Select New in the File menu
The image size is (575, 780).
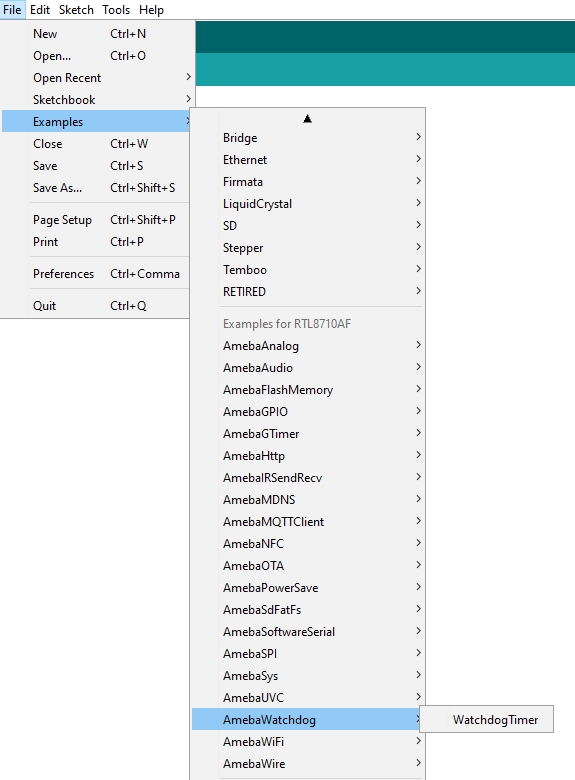coord(96,34)
